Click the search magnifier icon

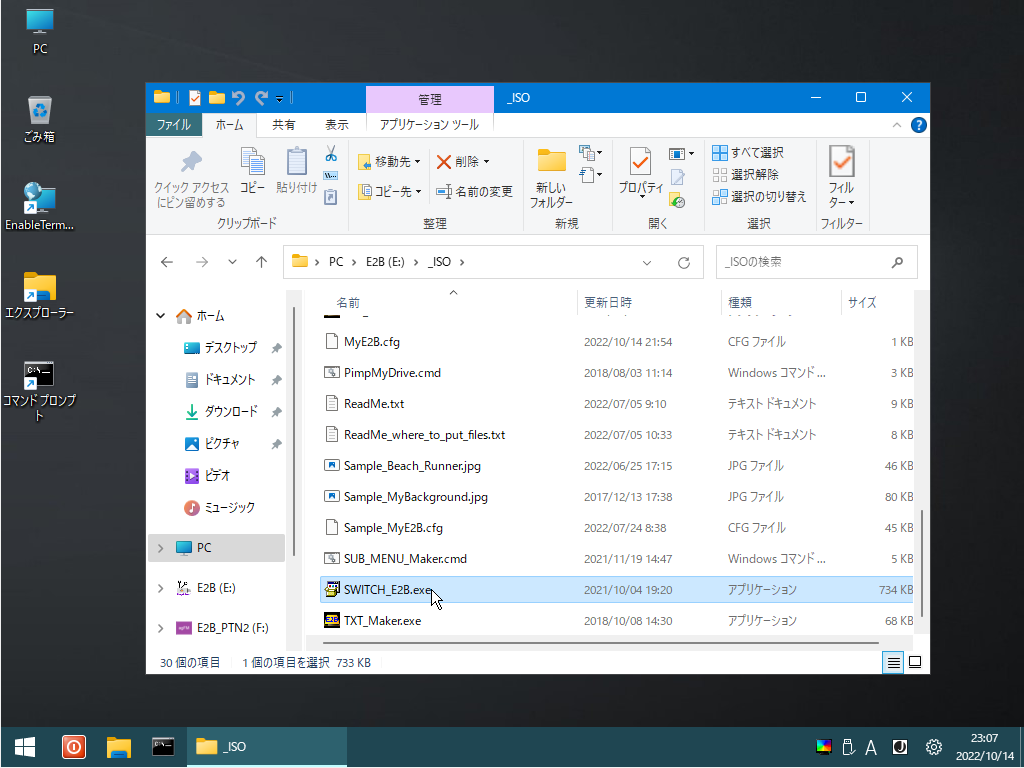click(897, 262)
